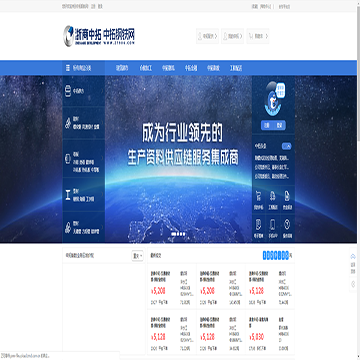Click the cart quick-link icon in right panel
The width and height of the screenshot is (360, 360).
point(258,196)
